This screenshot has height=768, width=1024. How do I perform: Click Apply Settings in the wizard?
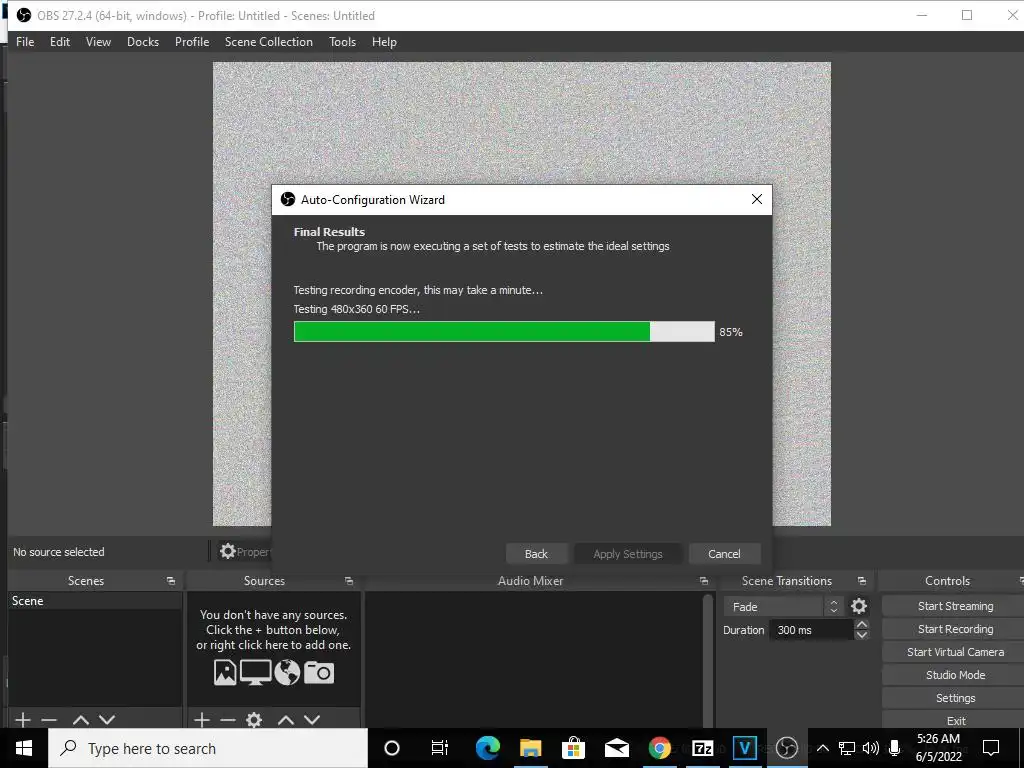[628, 554]
